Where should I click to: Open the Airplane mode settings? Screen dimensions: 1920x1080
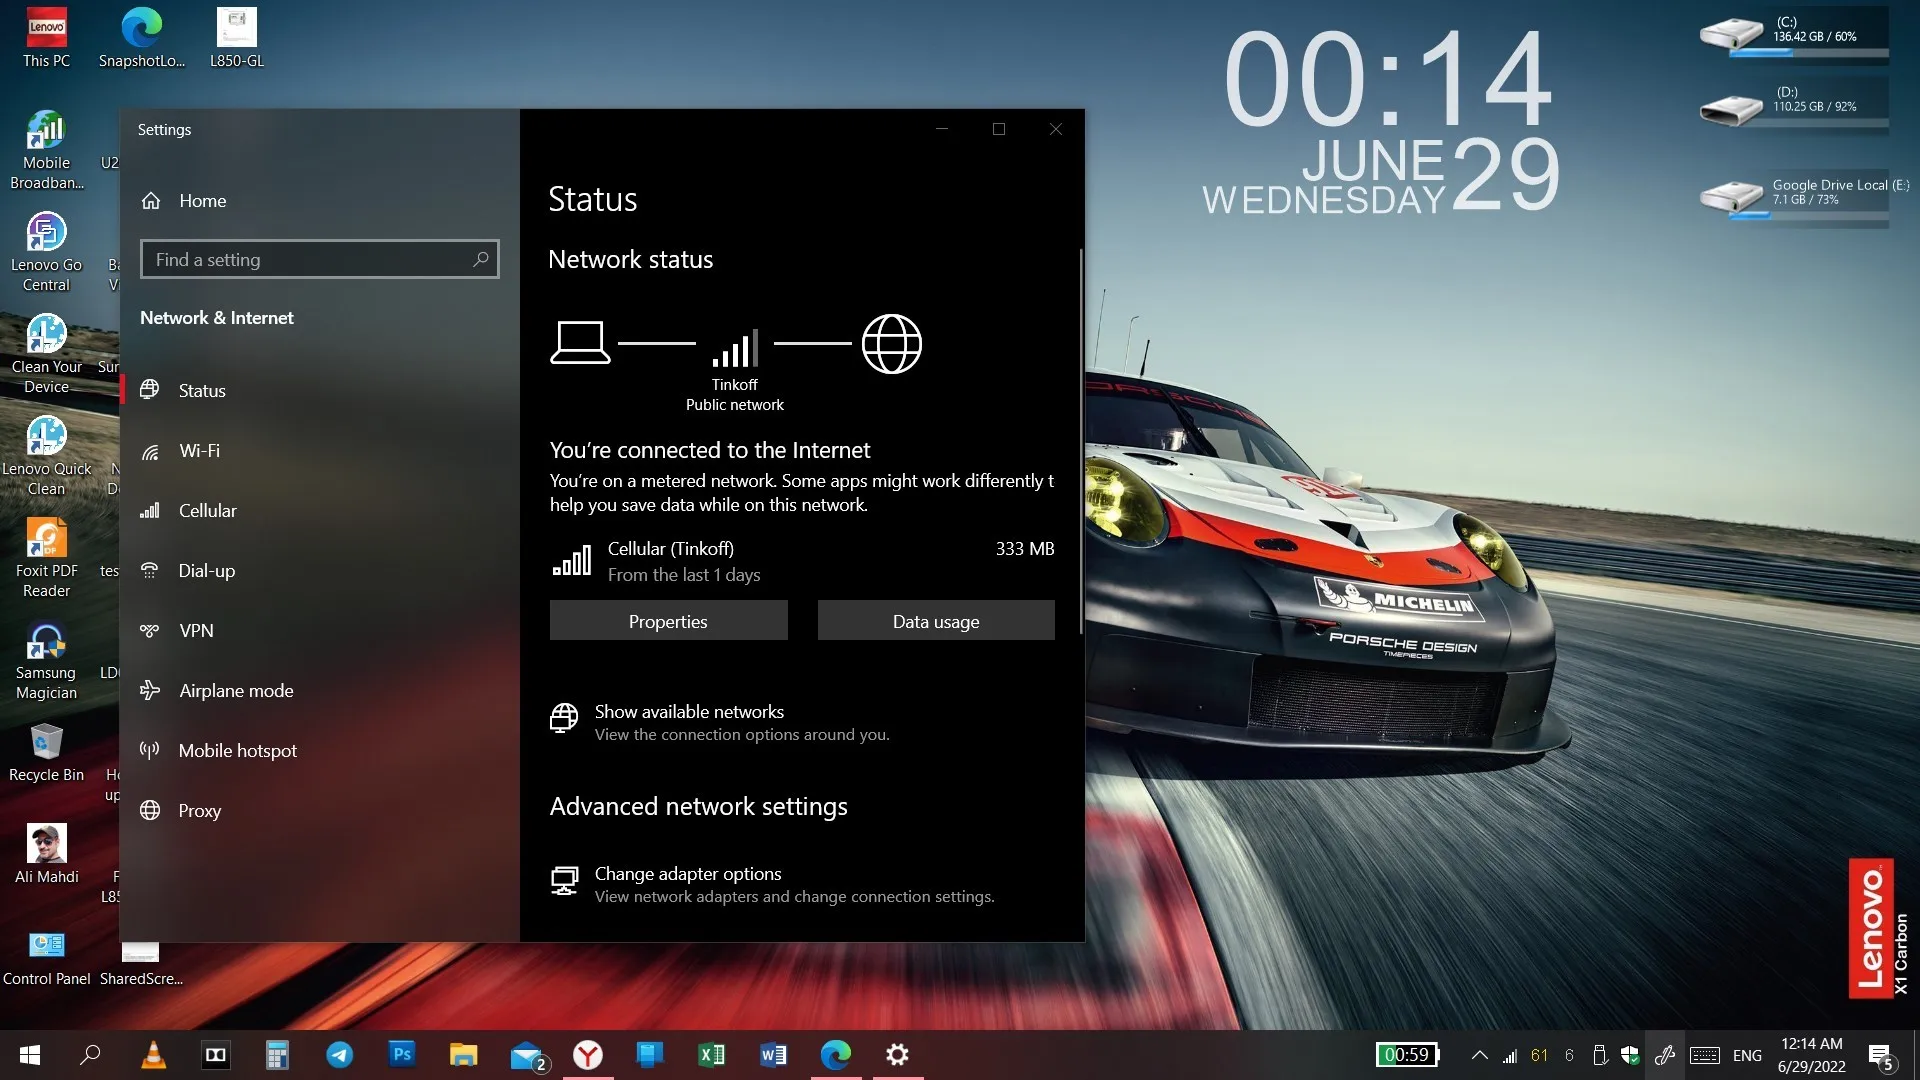tap(236, 691)
